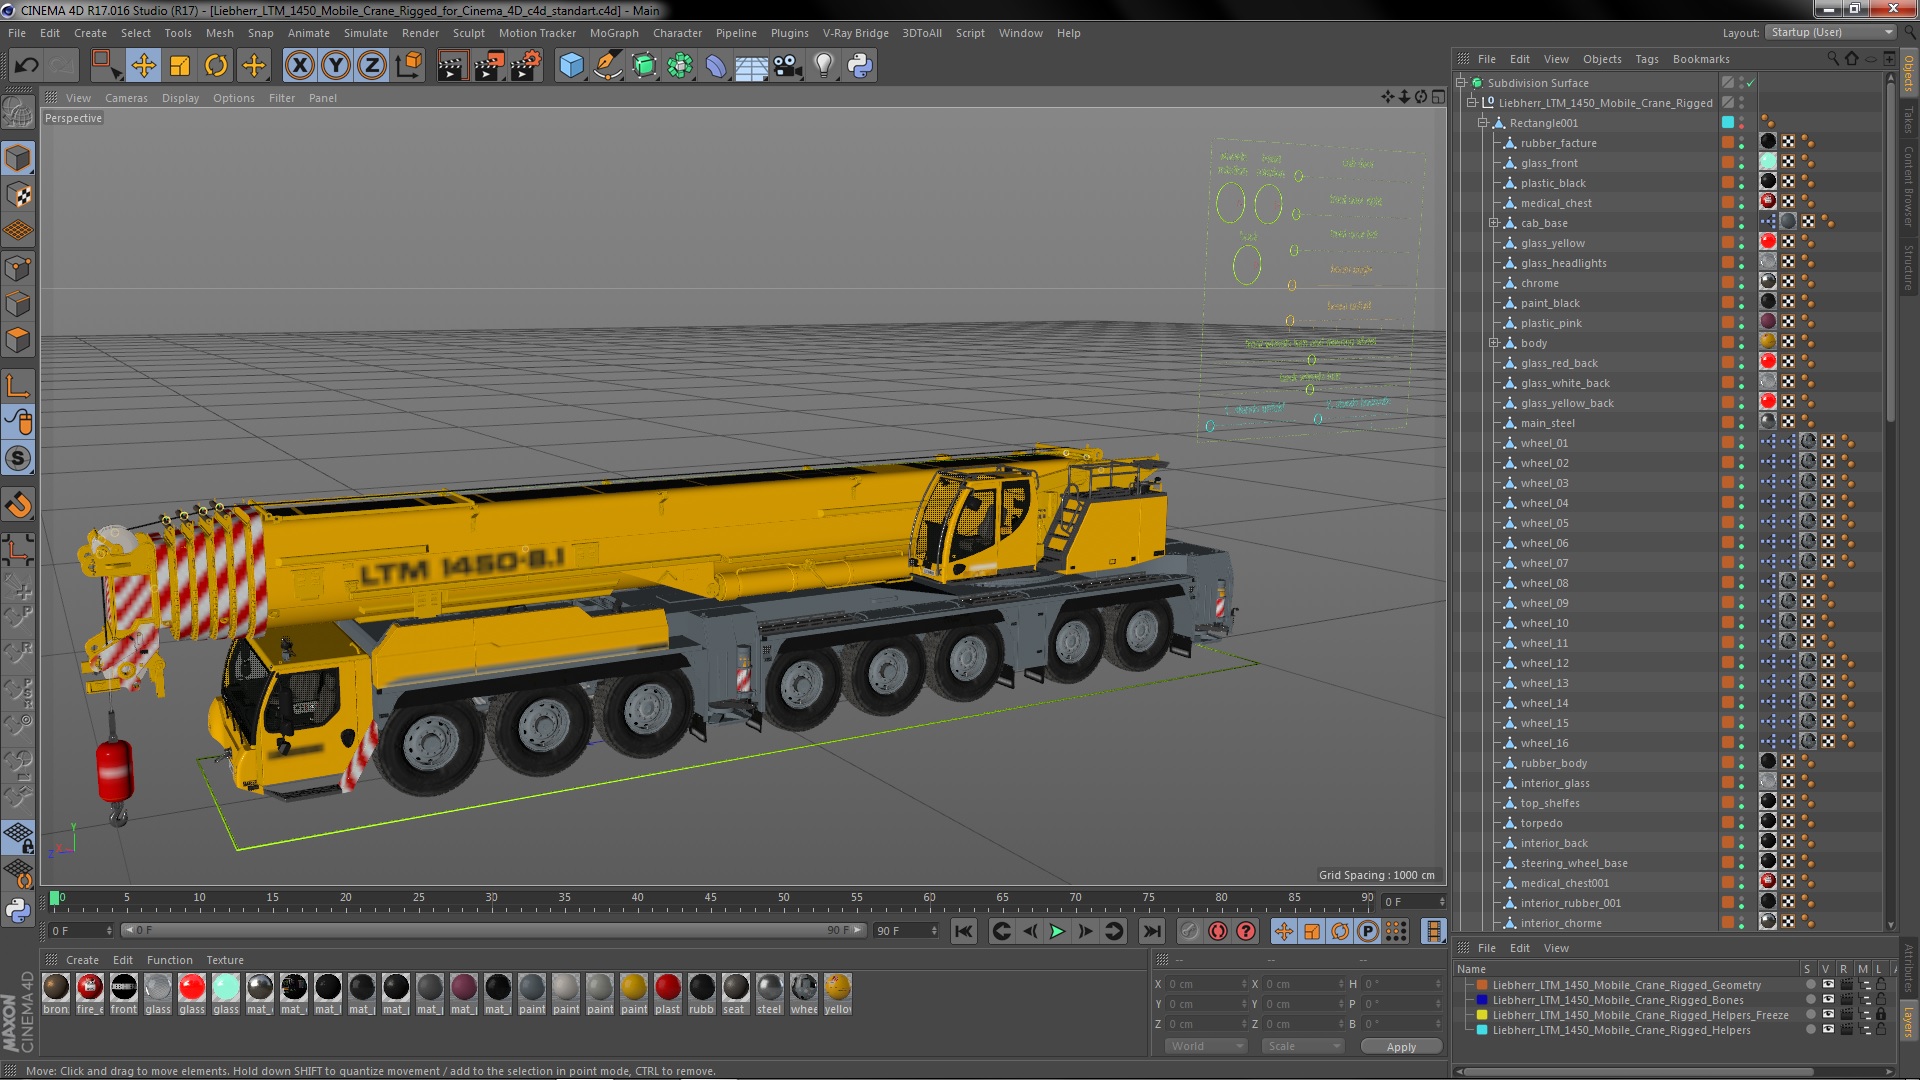Viewport: 1920px width, 1080px height.
Task: Click the Coordinate System icon
Action: click(x=409, y=66)
